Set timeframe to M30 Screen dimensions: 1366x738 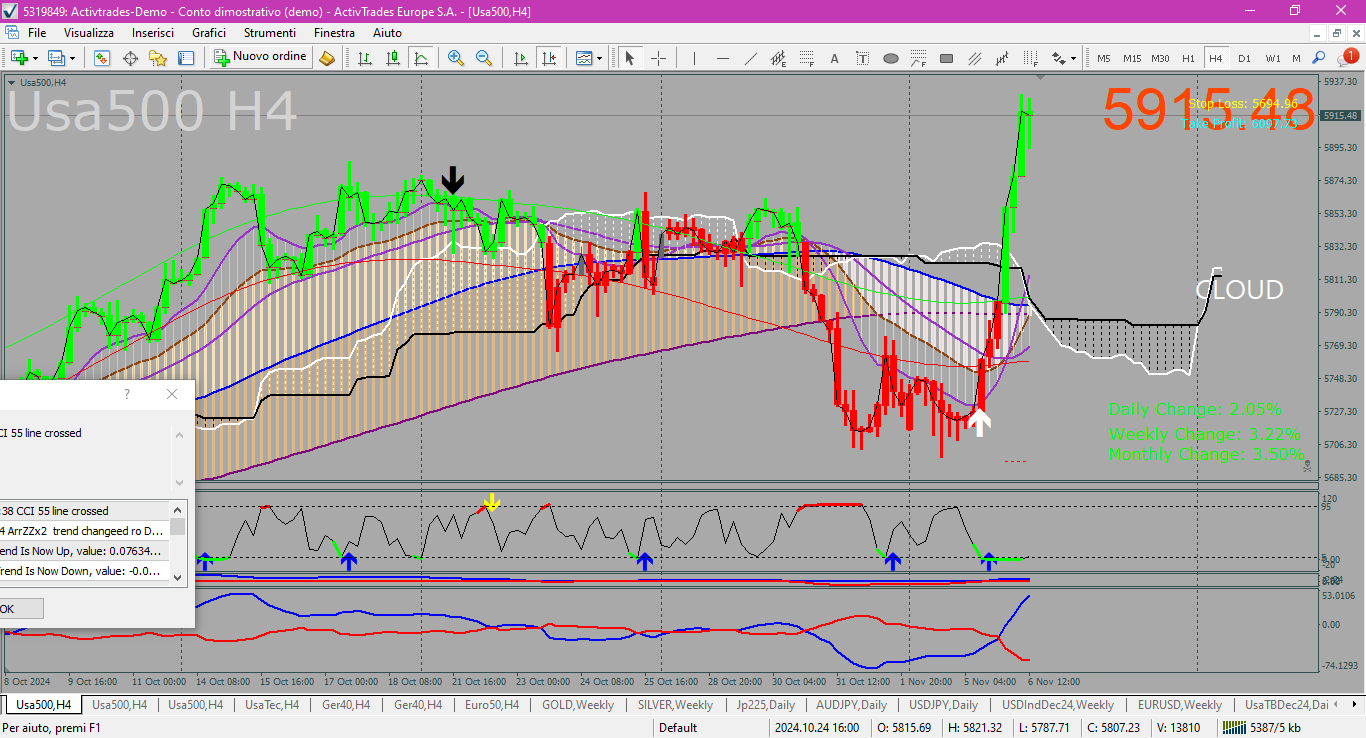(x=1160, y=58)
